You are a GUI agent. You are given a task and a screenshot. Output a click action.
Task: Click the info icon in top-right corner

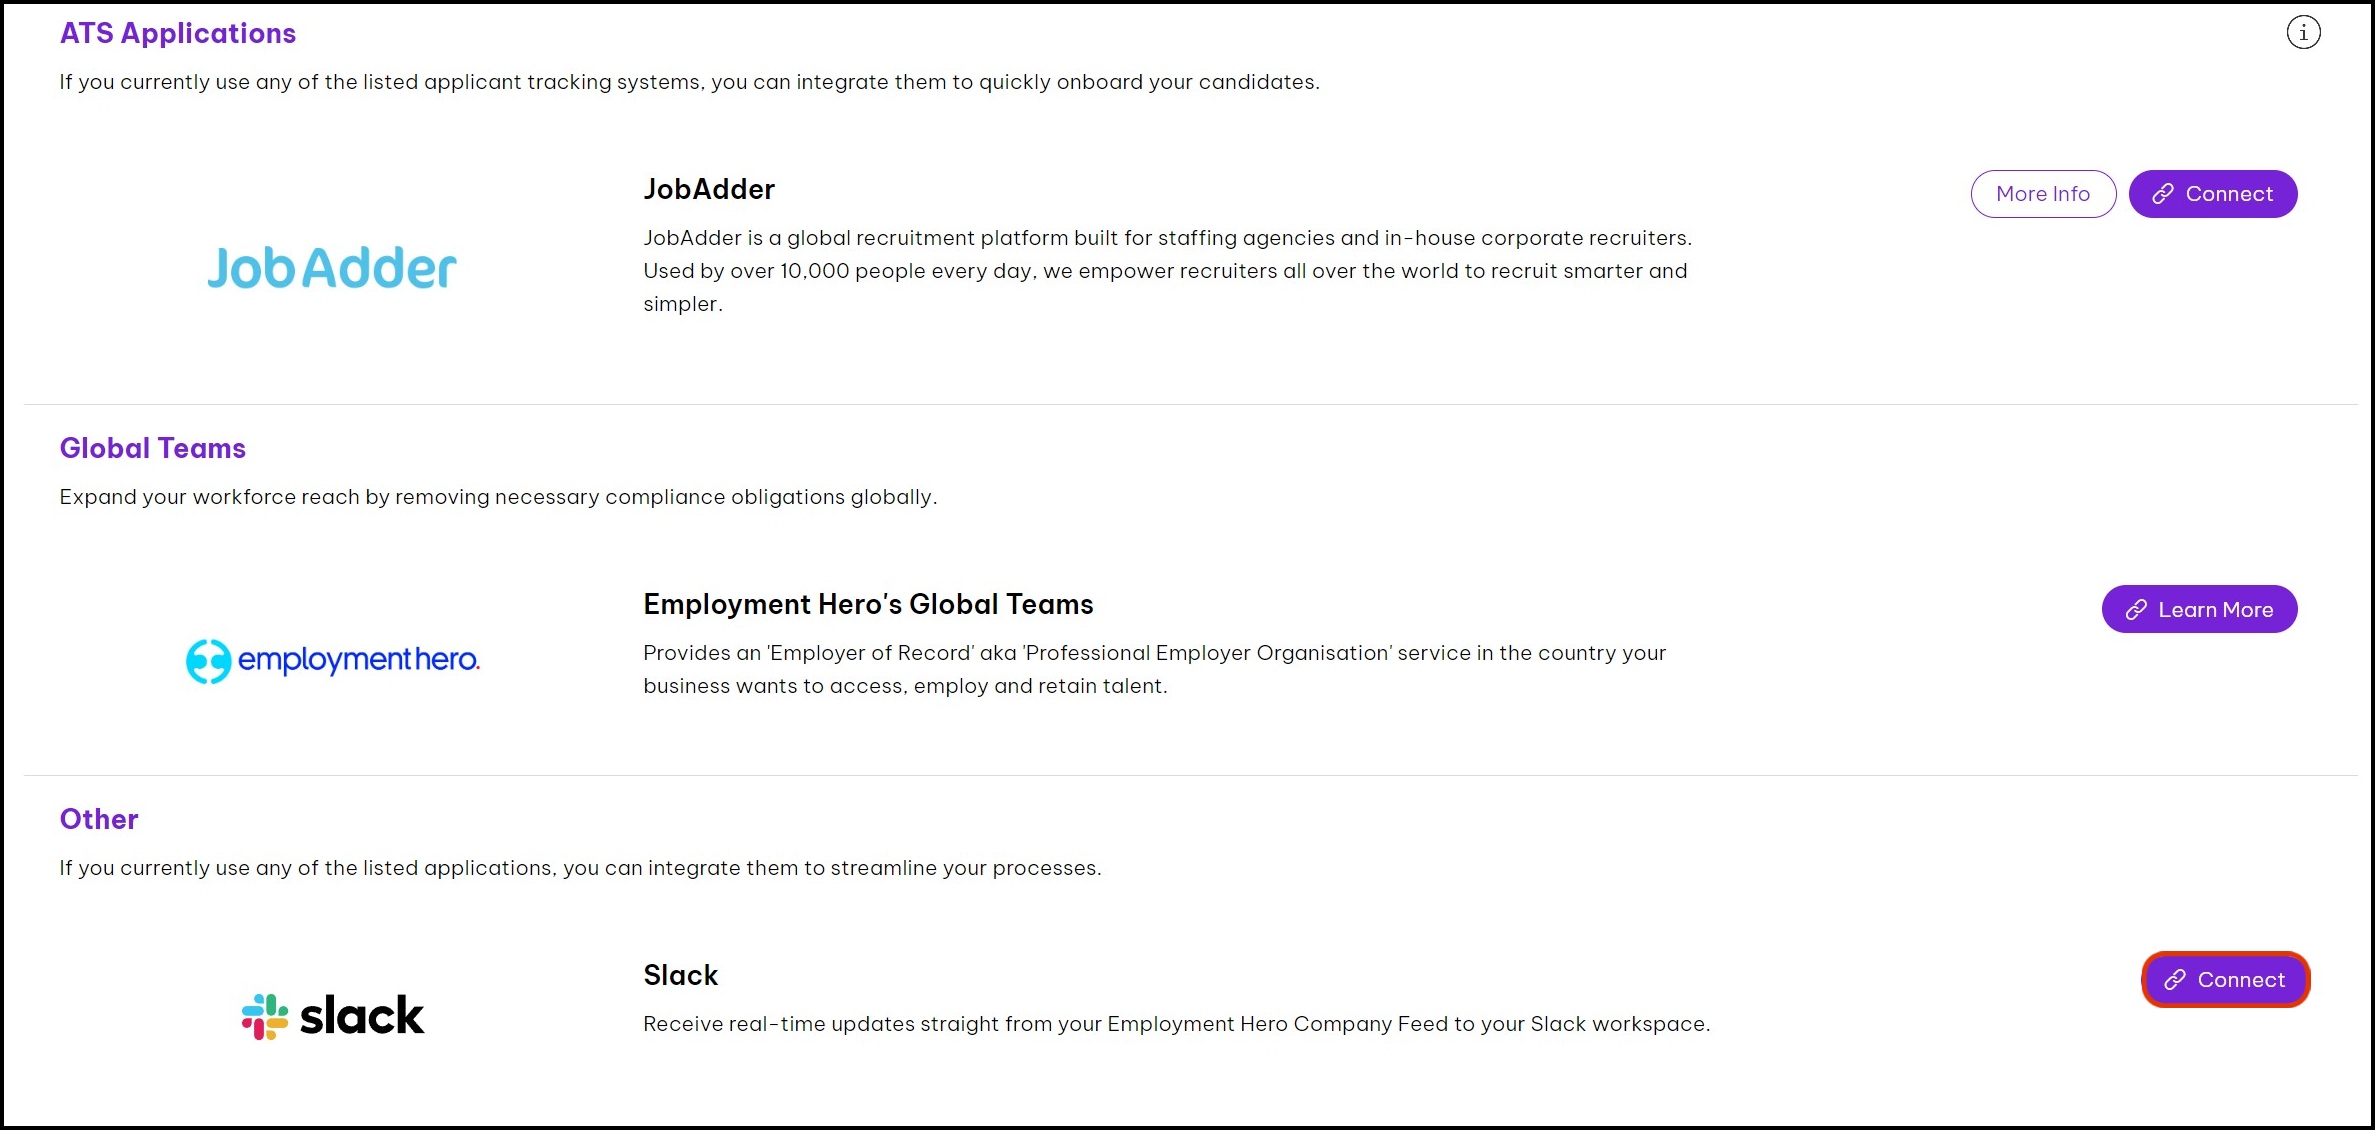click(2303, 33)
